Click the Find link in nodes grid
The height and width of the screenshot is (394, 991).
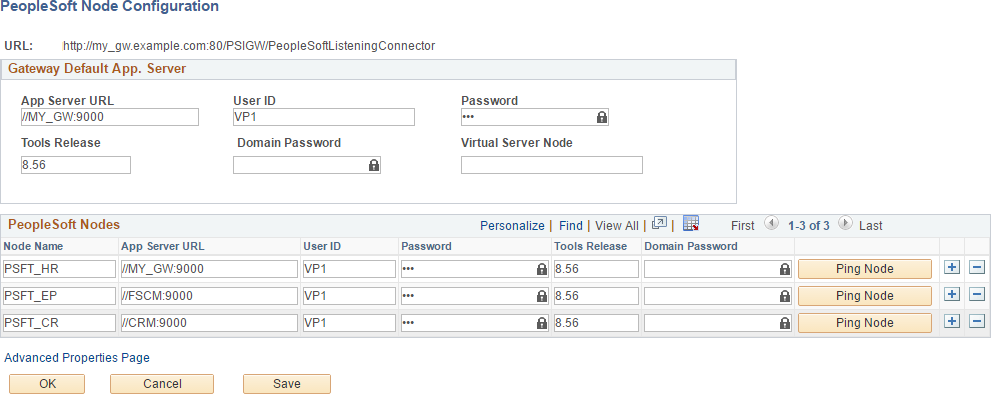click(x=571, y=226)
